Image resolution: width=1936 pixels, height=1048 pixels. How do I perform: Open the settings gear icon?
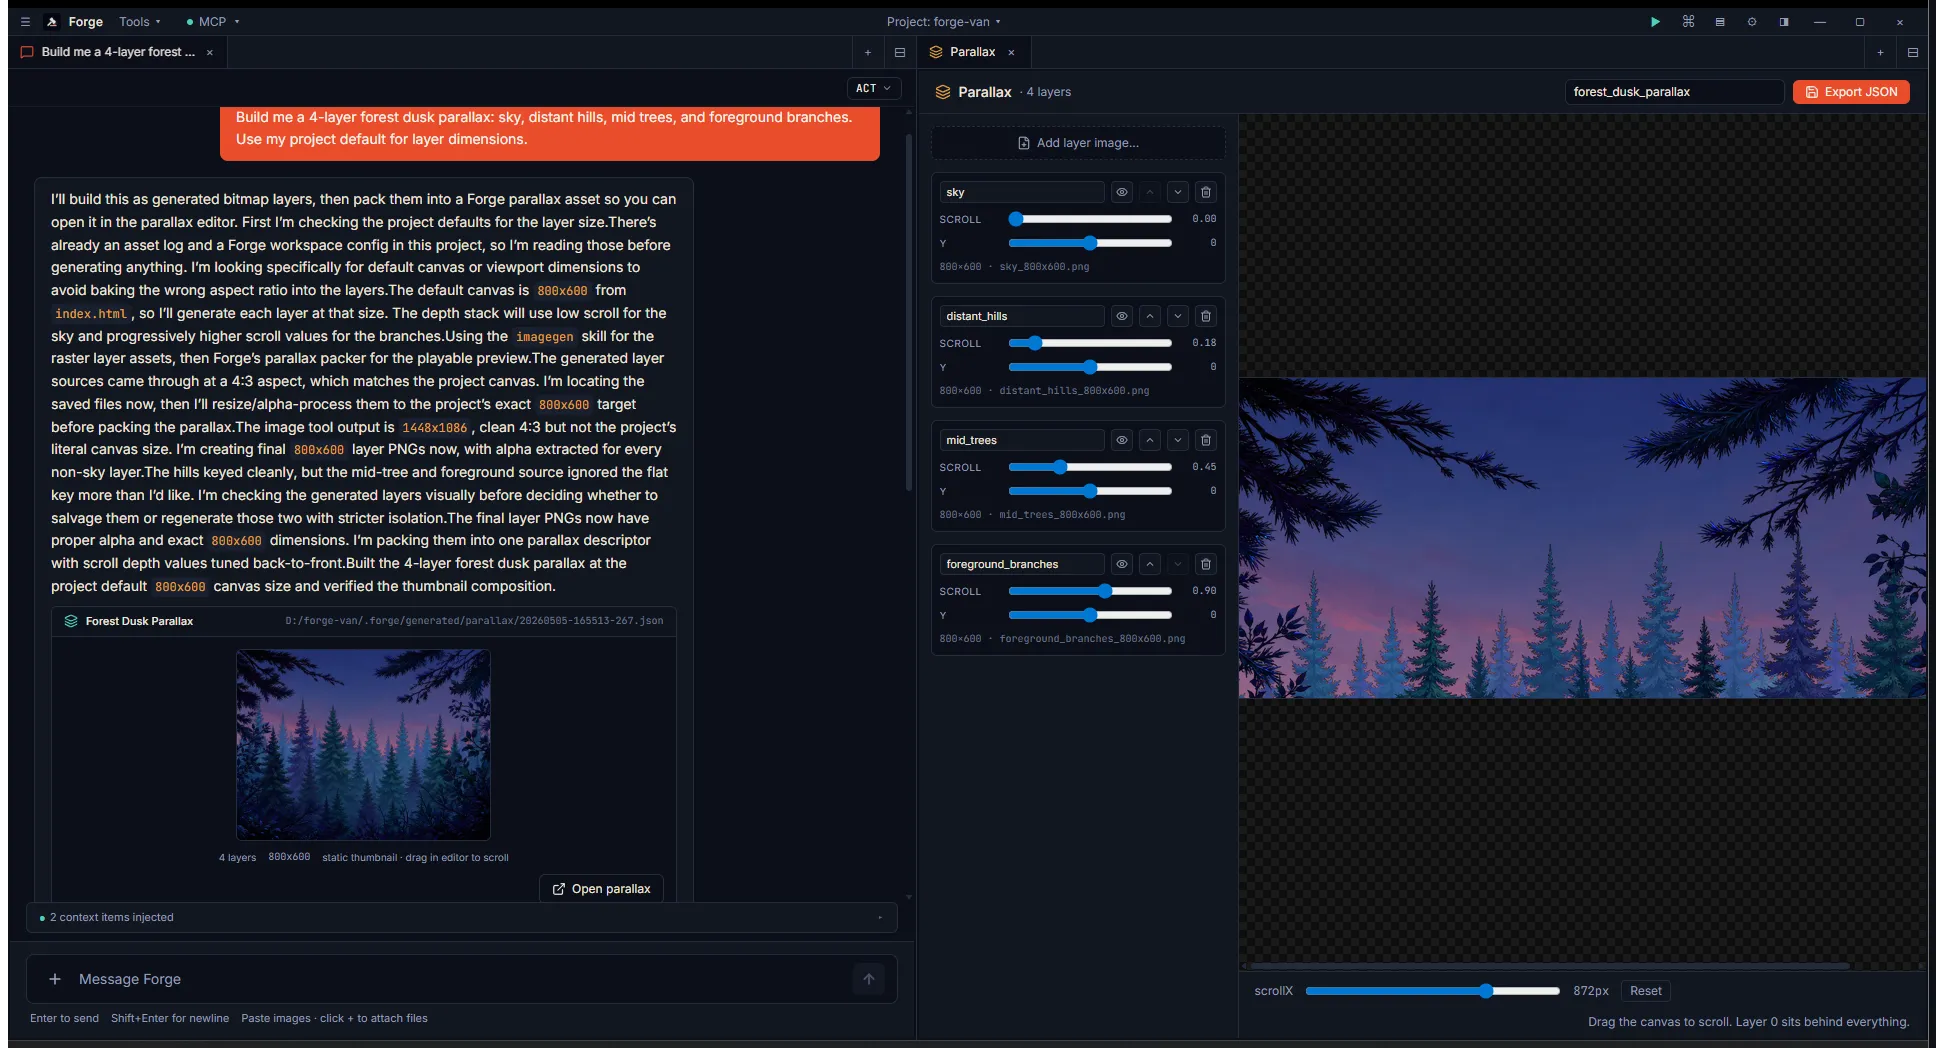(1752, 22)
